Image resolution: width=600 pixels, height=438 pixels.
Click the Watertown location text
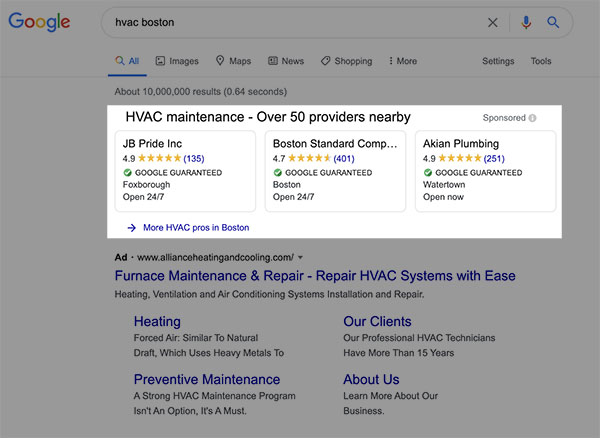pyautogui.click(x=444, y=185)
